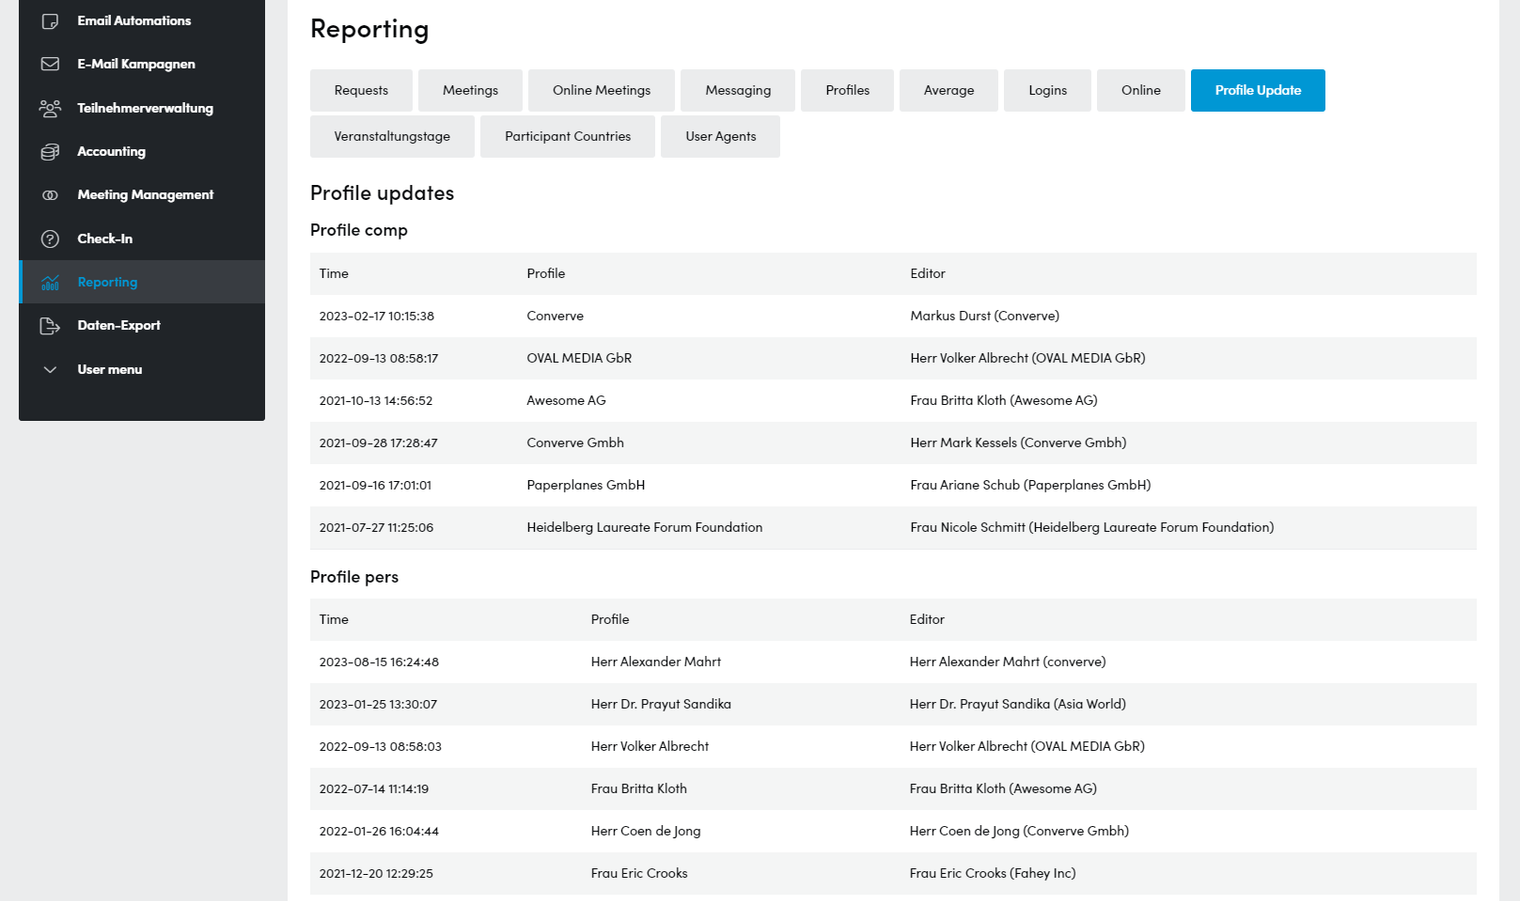1520x901 pixels.
Task: Click editor Frau Ariane Schub (Paperplanes GmbH)
Action: point(1030,485)
